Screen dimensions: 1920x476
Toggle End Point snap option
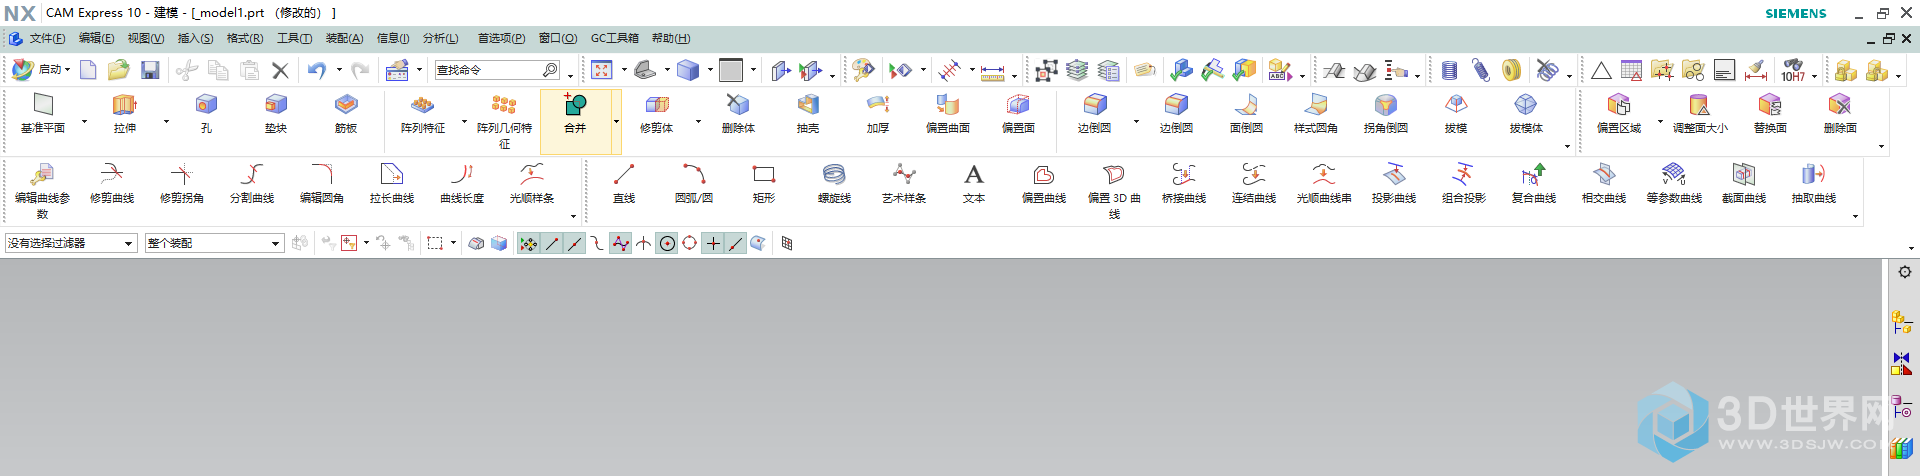tap(551, 243)
